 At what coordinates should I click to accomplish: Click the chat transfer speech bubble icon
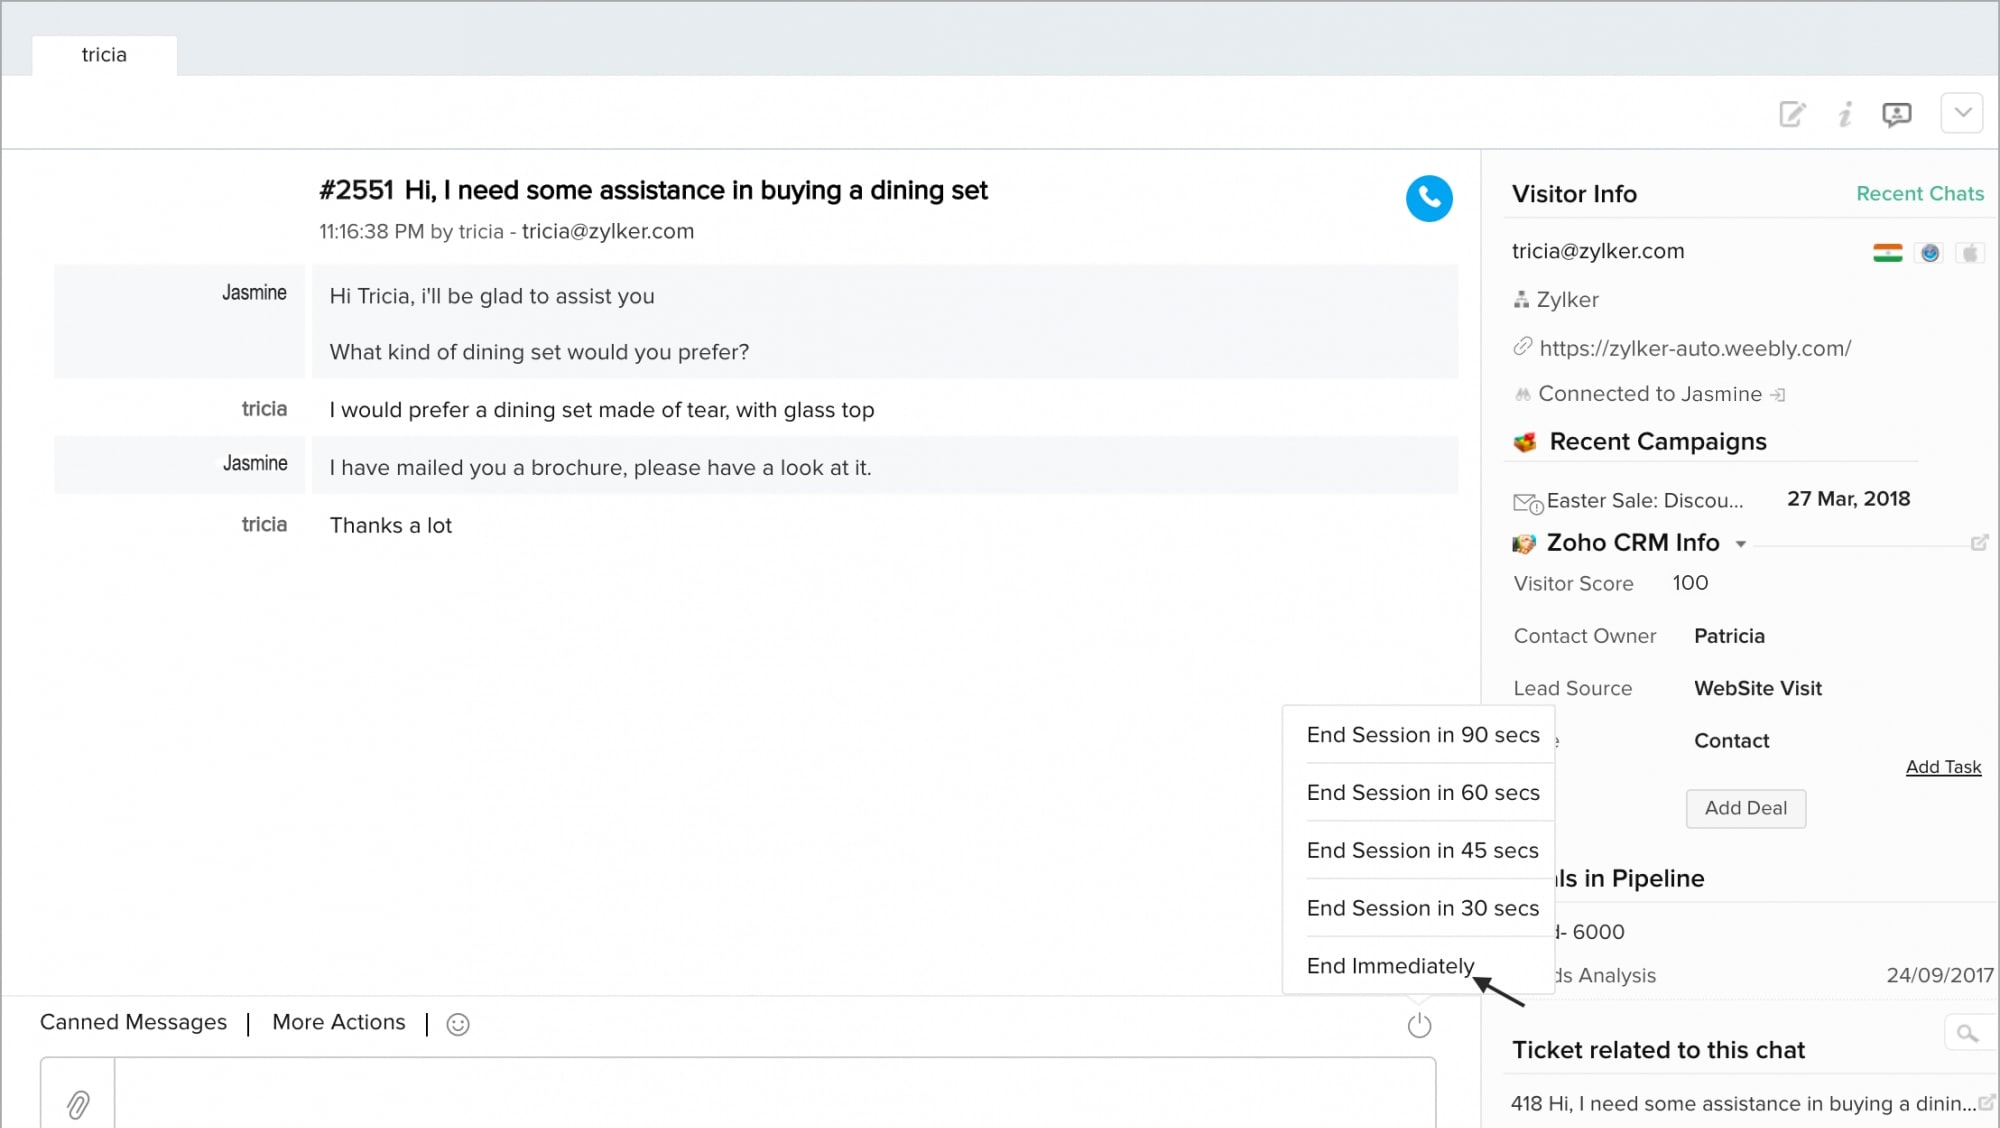(x=1896, y=114)
